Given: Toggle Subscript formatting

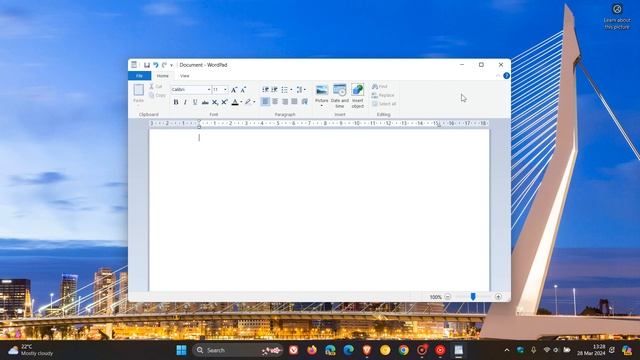Looking at the screenshot, I should tap(215, 102).
